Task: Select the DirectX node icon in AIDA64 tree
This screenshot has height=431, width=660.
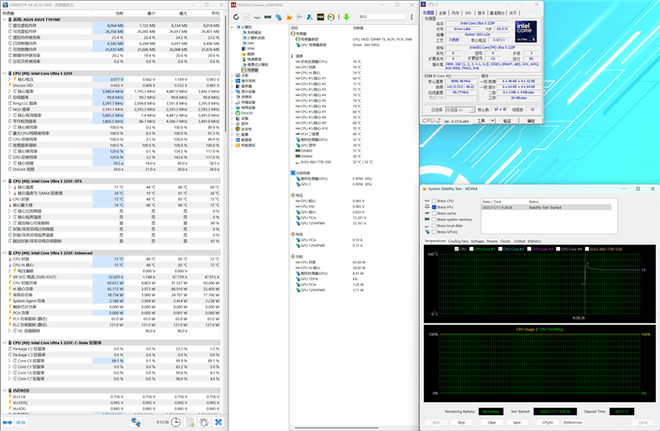Action: pyautogui.click(x=236, y=112)
